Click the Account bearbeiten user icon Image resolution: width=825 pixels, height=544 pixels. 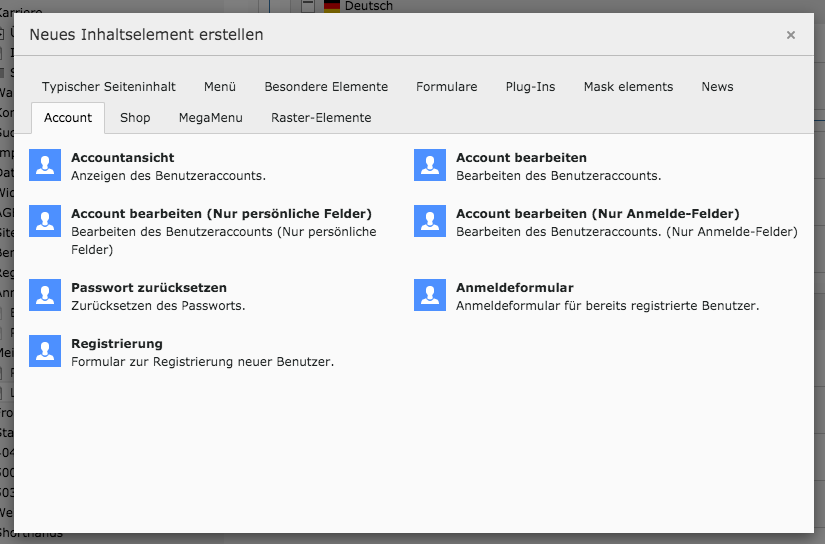click(x=430, y=165)
